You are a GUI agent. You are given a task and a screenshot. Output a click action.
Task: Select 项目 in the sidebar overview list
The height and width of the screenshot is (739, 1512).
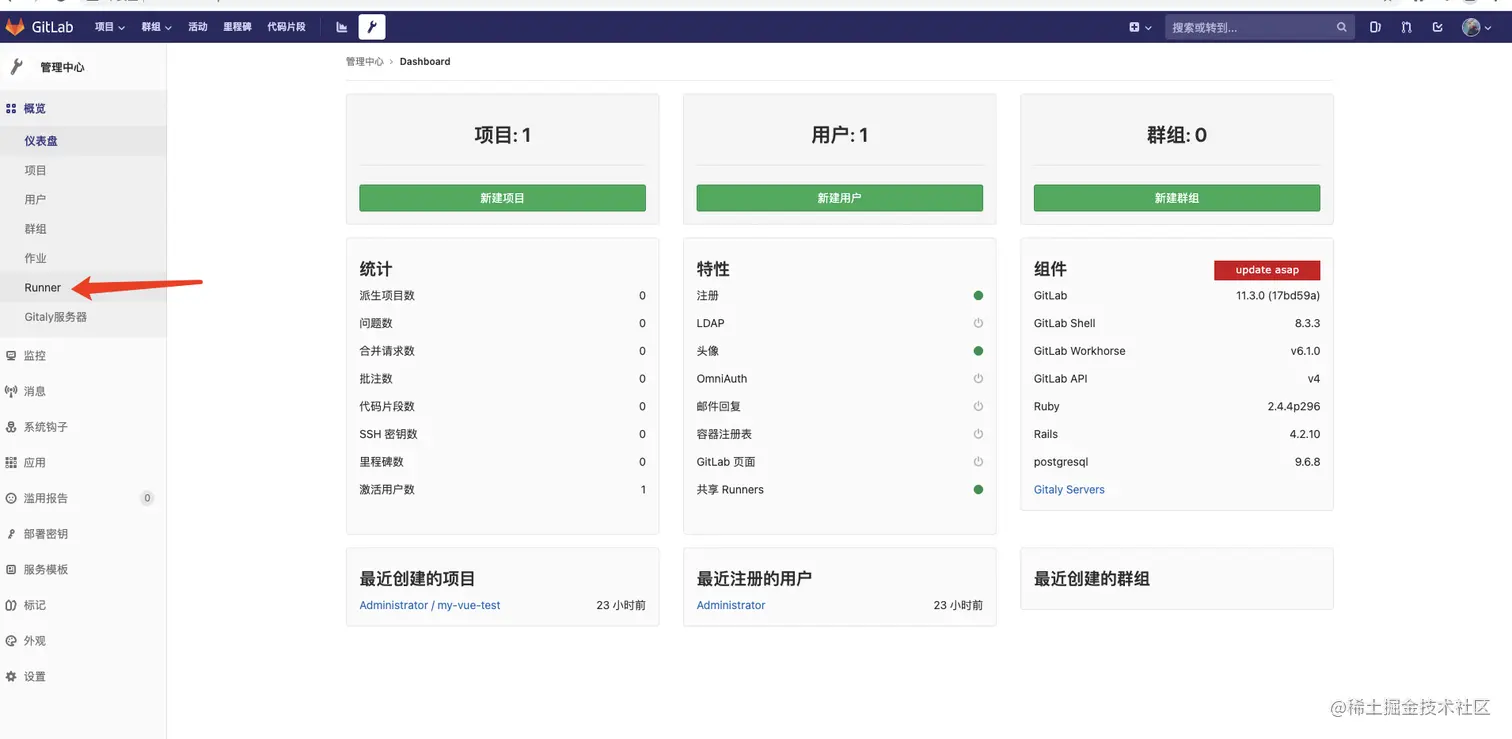(83, 170)
